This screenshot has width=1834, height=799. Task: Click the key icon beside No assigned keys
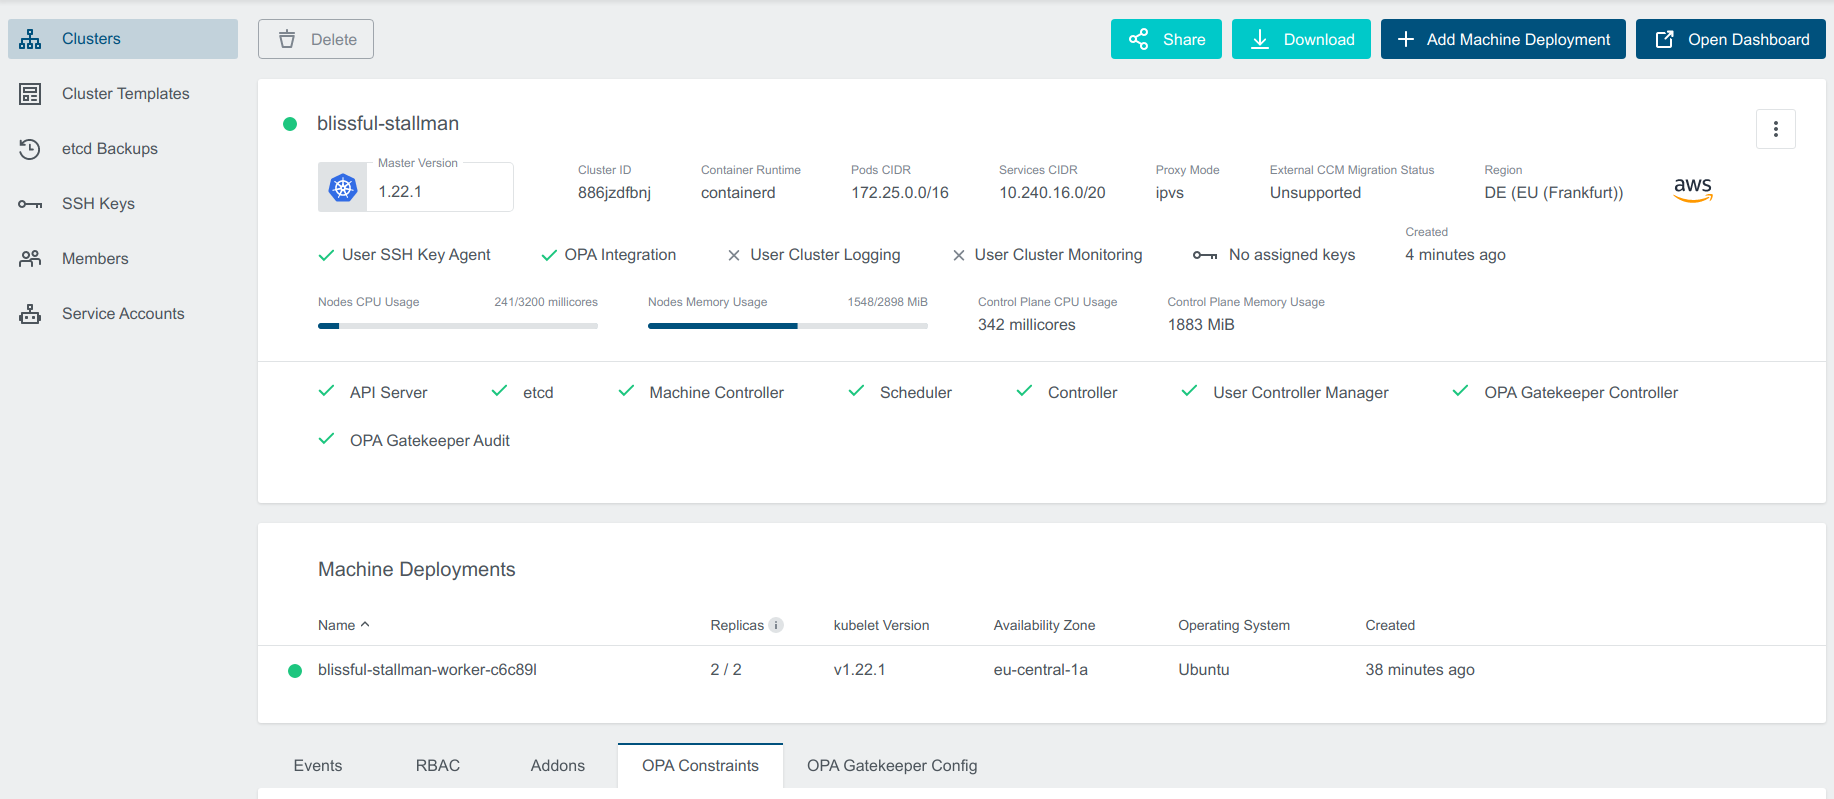pyautogui.click(x=1205, y=255)
